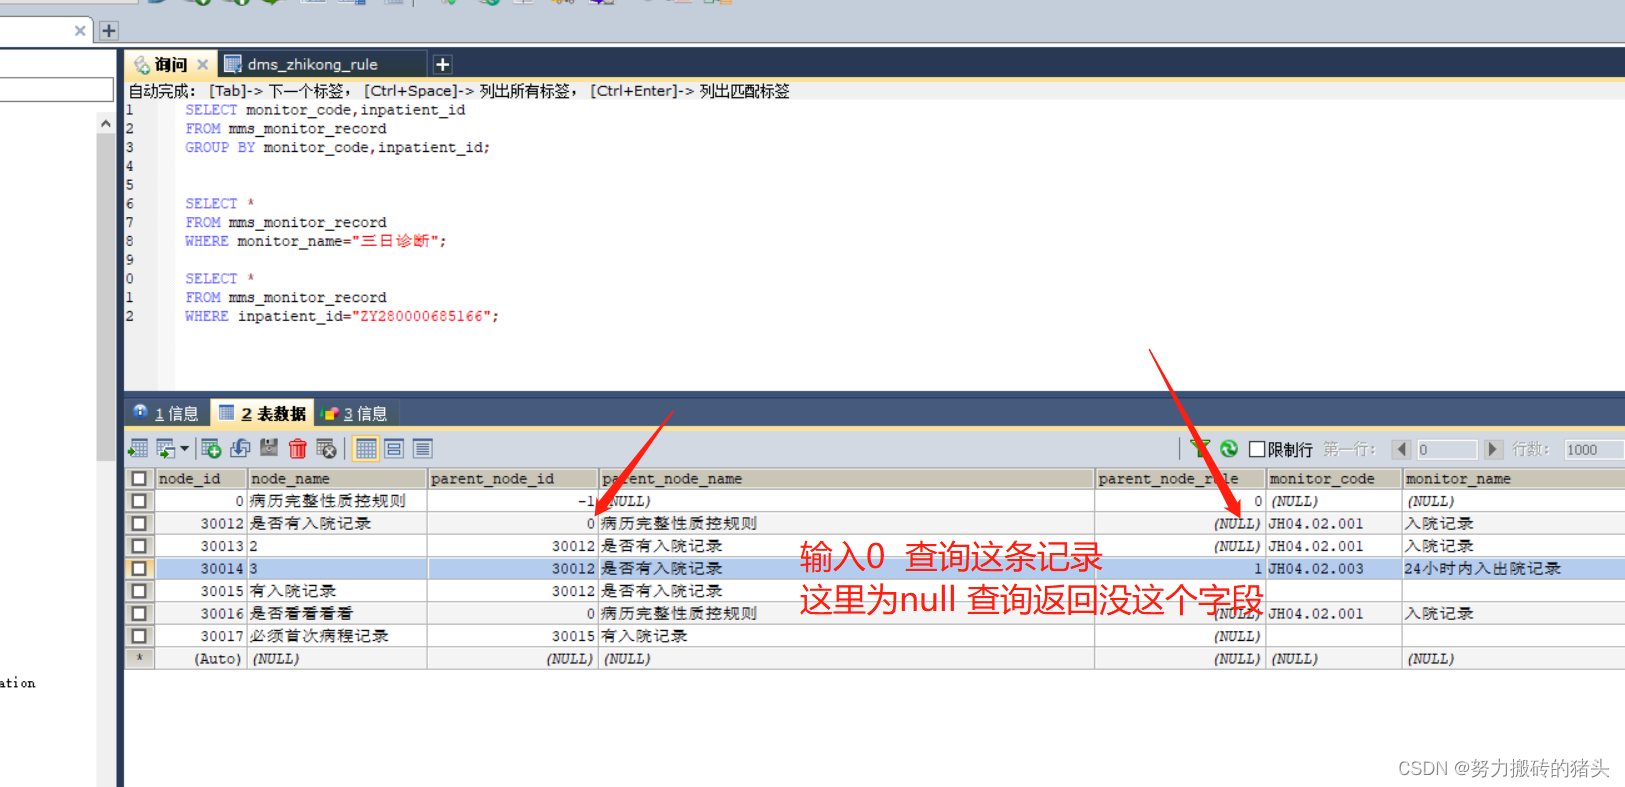Click the plus icon on the connection tab row

[109, 31]
